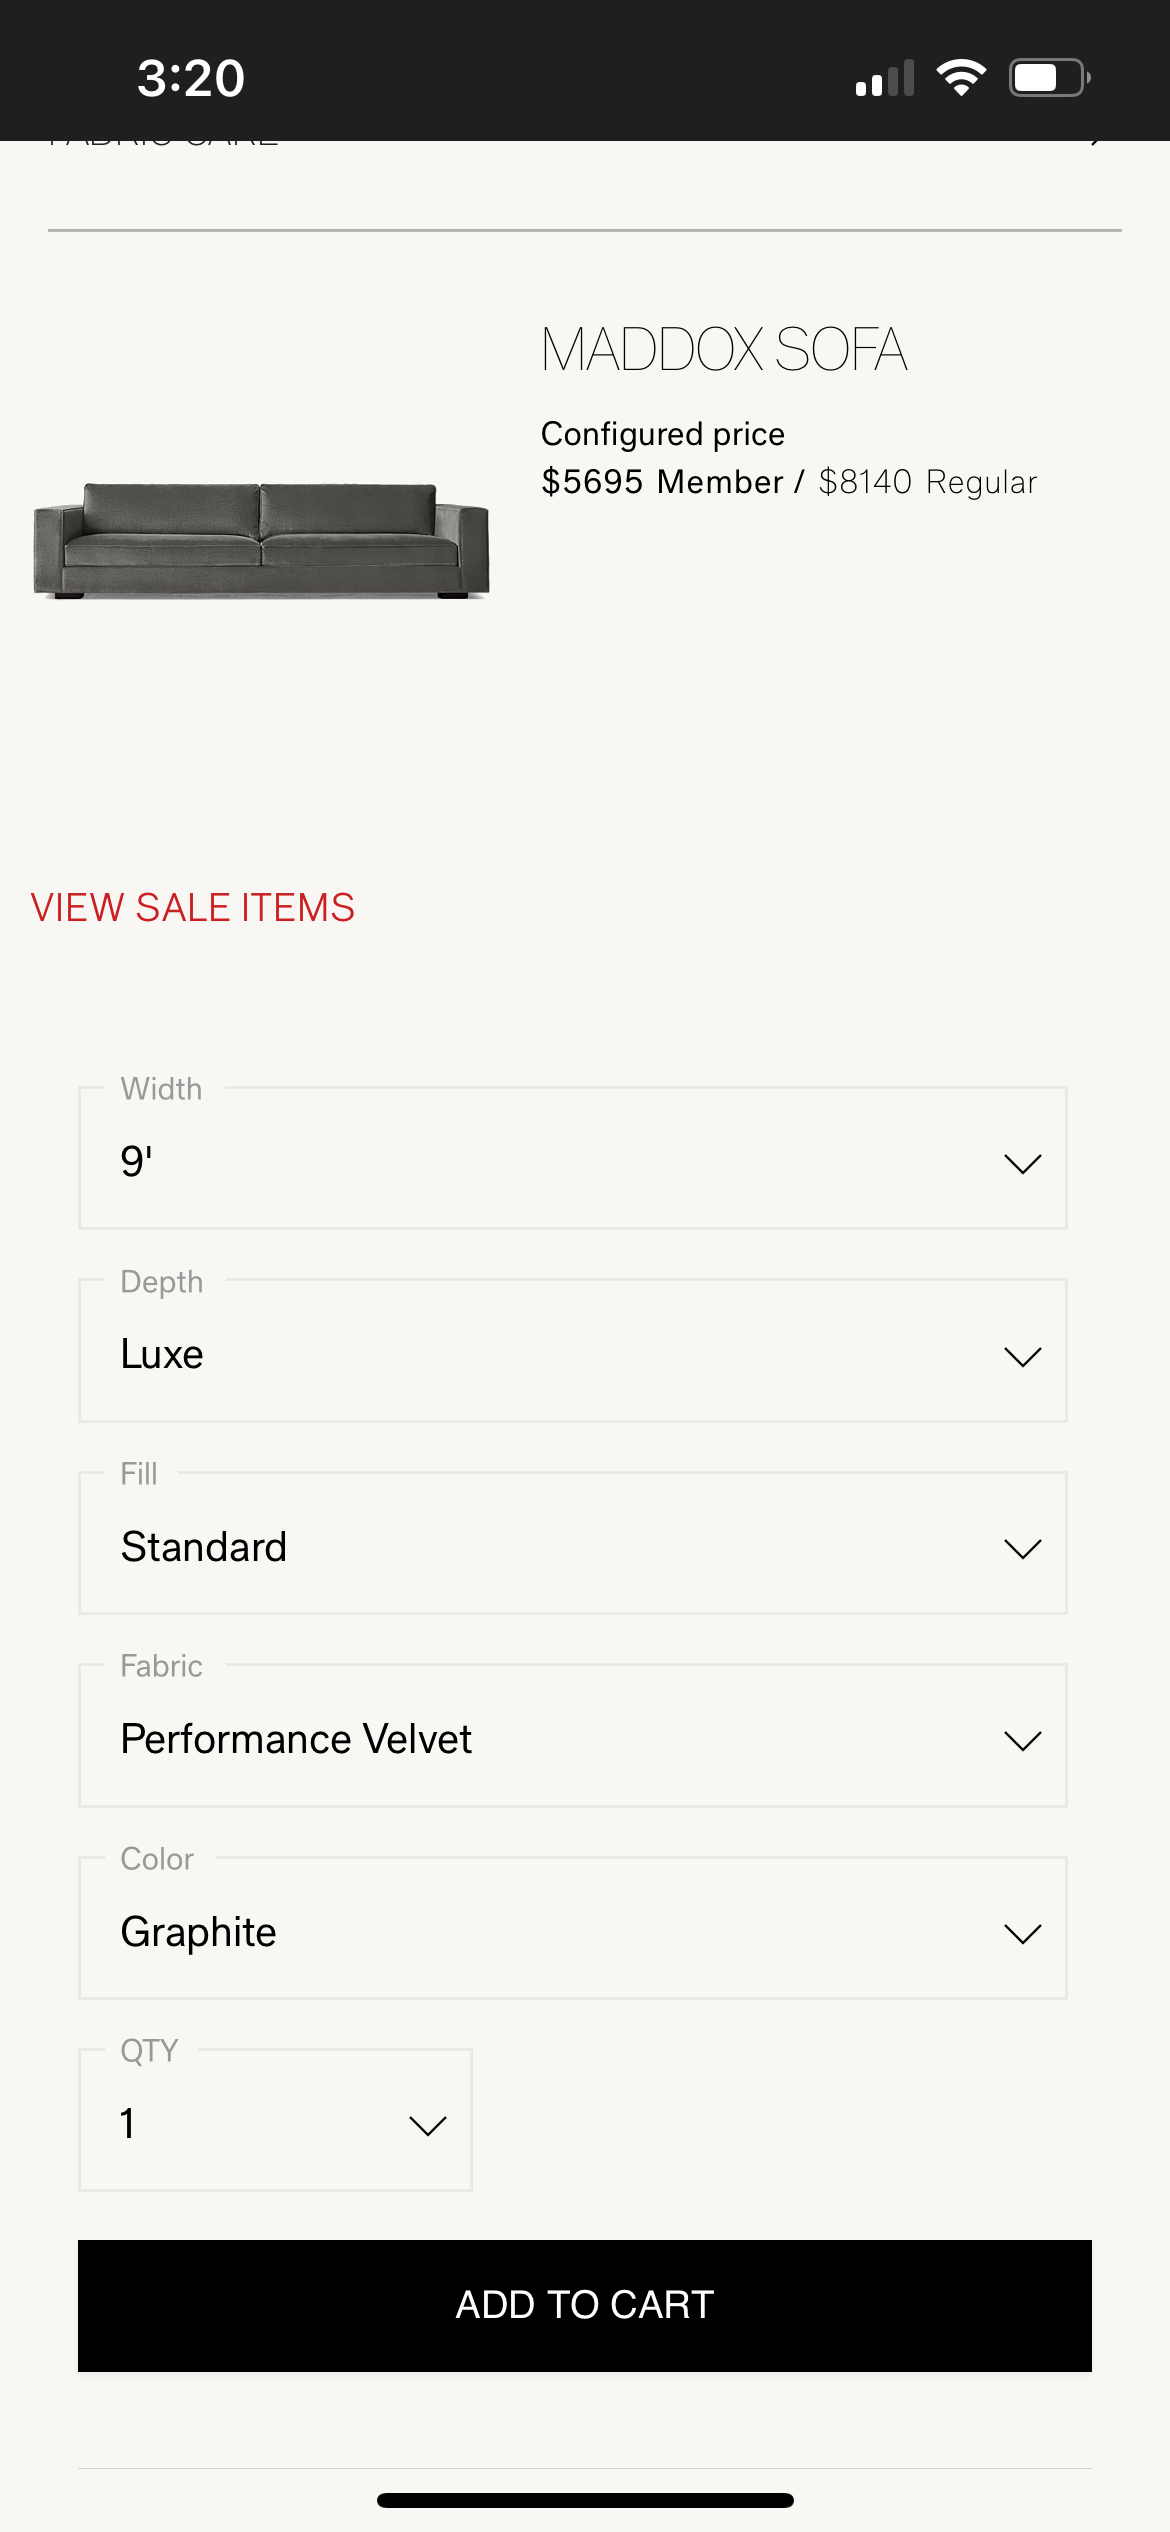Open the View Sale Items link
This screenshot has width=1170, height=2532.
click(x=193, y=908)
